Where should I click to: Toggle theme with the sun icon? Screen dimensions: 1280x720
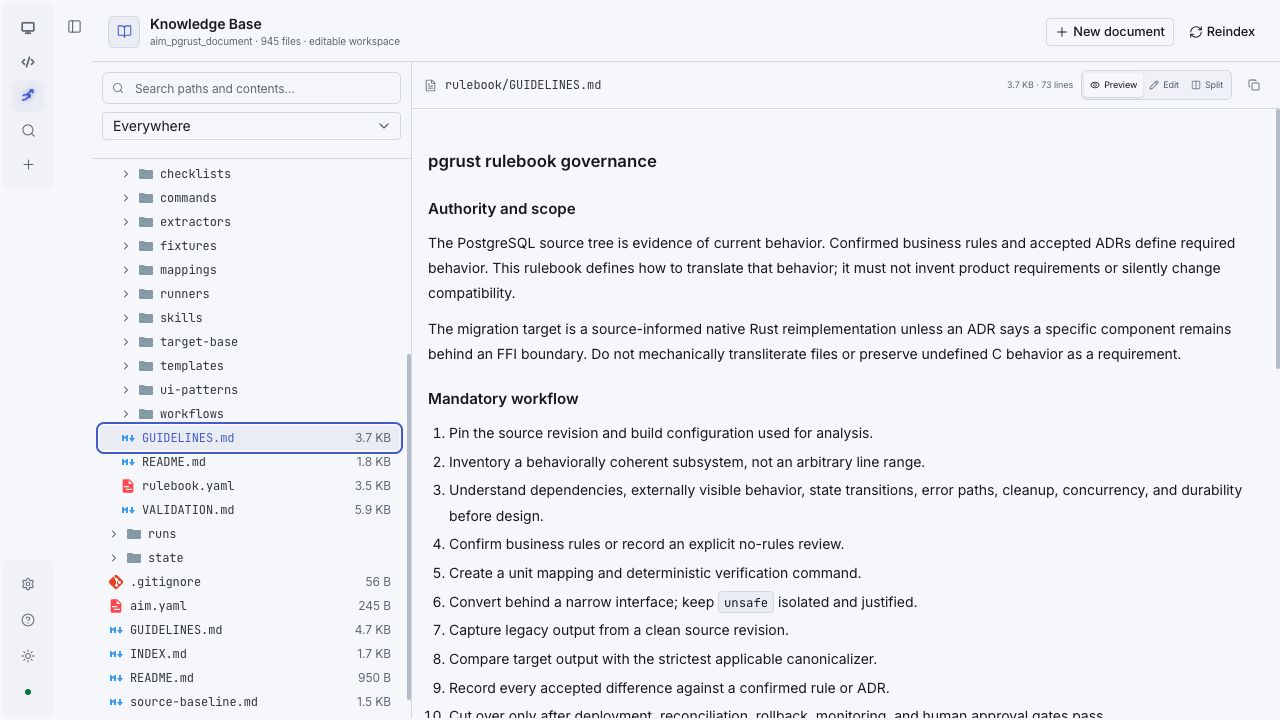[x=28, y=656]
